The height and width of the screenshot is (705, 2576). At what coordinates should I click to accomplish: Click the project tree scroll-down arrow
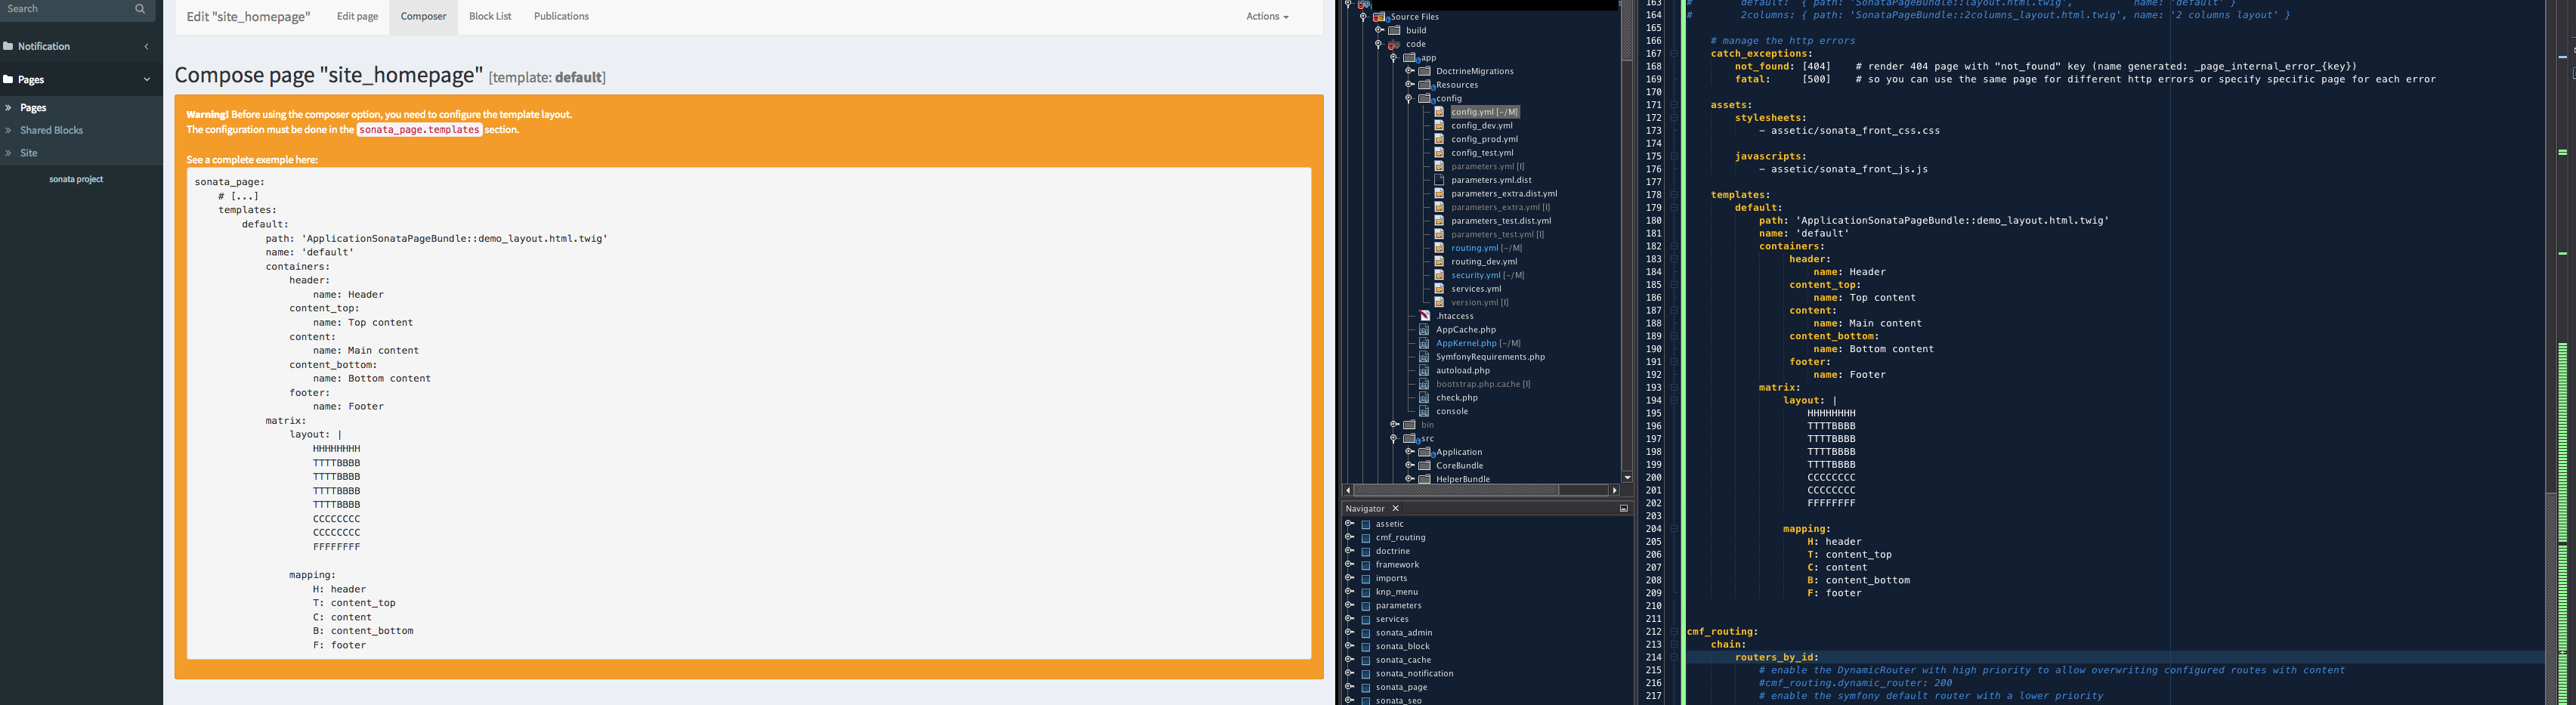[x=1627, y=477]
